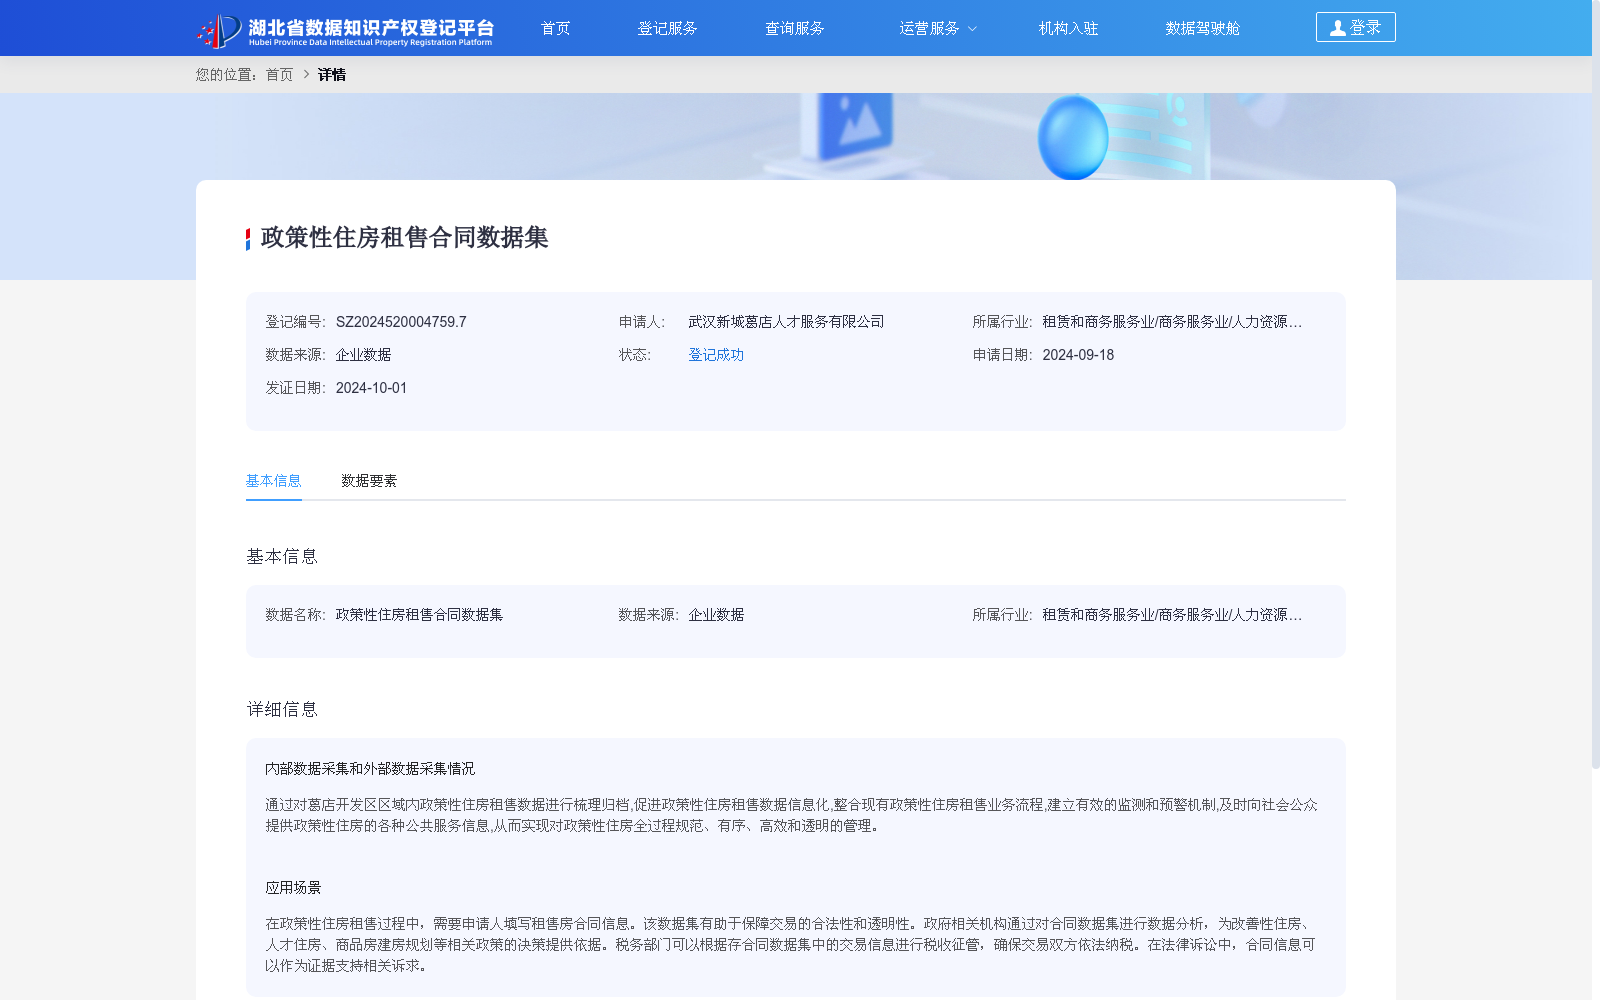The height and width of the screenshot is (1000, 1600).
Task: Open the 数据驾驶舱 nav menu
Action: click(1203, 28)
